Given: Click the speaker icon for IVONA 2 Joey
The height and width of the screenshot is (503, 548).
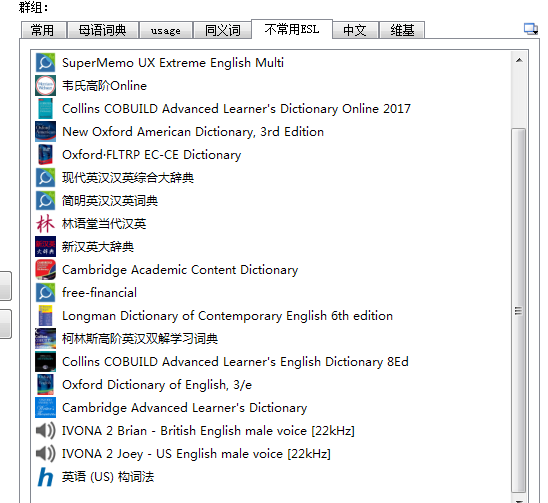Looking at the screenshot, I should point(45,454).
